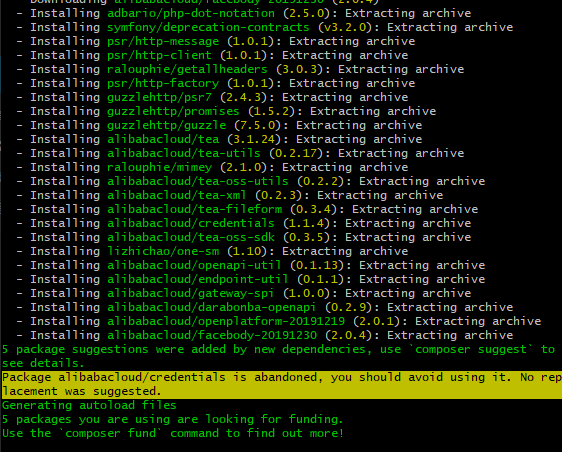The width and height of the screenshot is (562, 452).
Task: Select the ralouphie/mimey package text
Action: tap(159, 167)
